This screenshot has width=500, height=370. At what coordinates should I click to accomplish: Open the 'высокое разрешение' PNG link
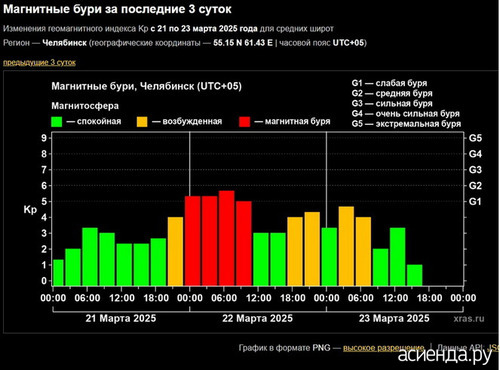click(x=383, y=348)
